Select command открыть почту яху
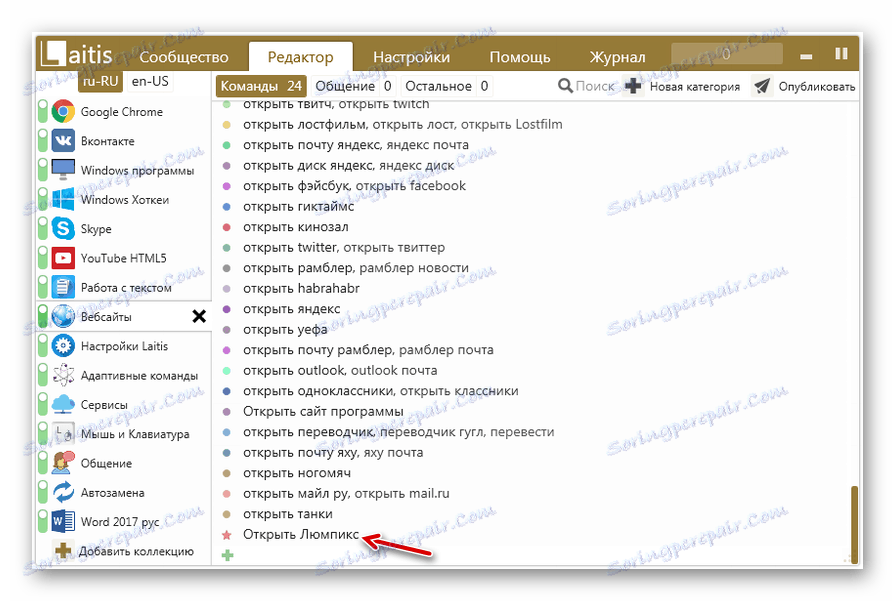This screenshot has height=601, width=895. click(333, 453)
